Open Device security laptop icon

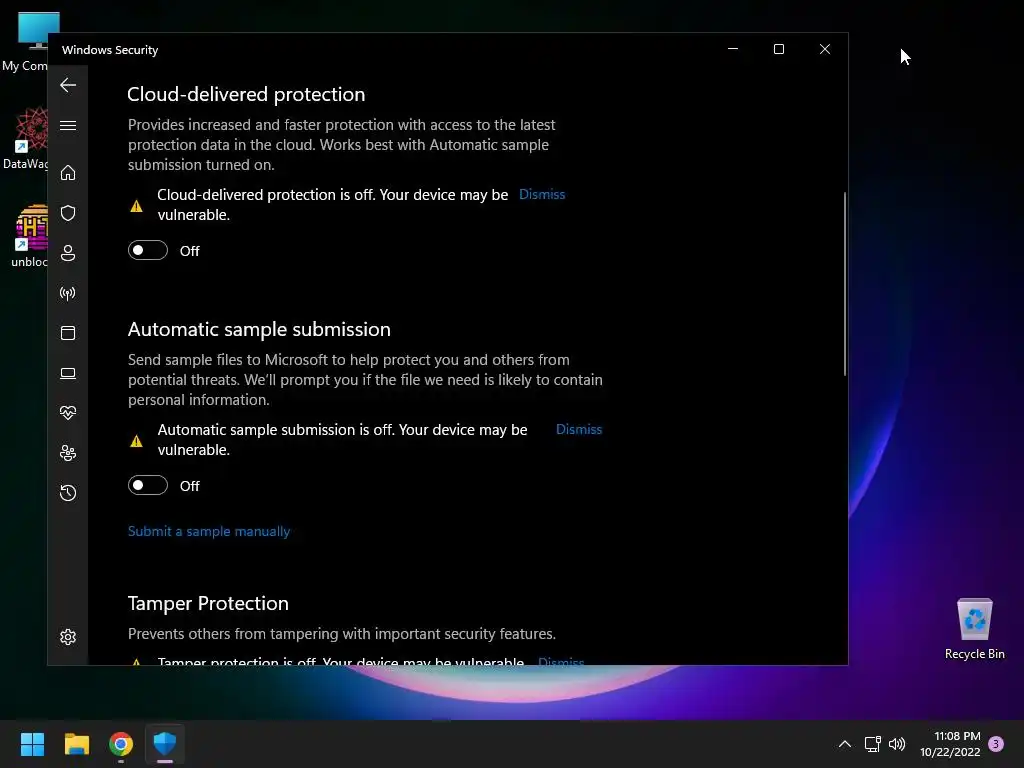[x=68, y=373]
